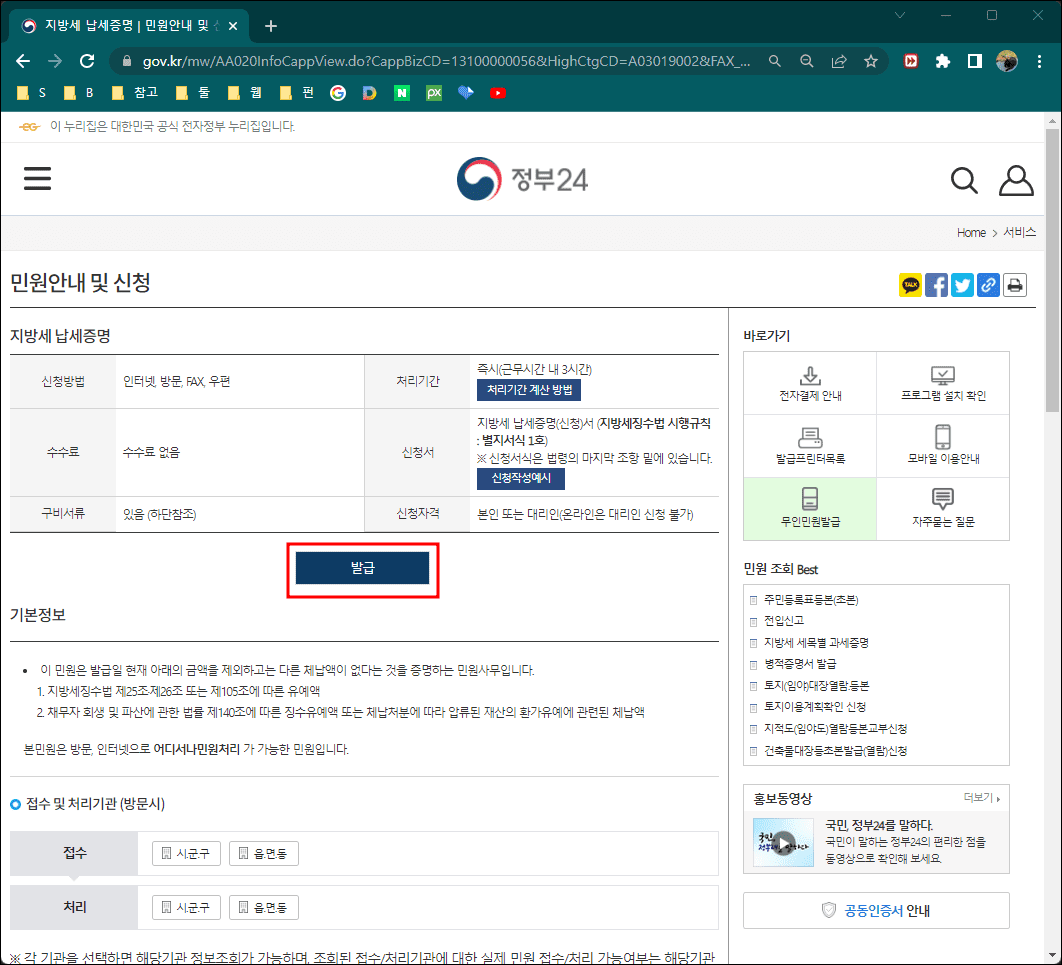Select the 지방세 납세증명 browser tab

tap(120, 25)
